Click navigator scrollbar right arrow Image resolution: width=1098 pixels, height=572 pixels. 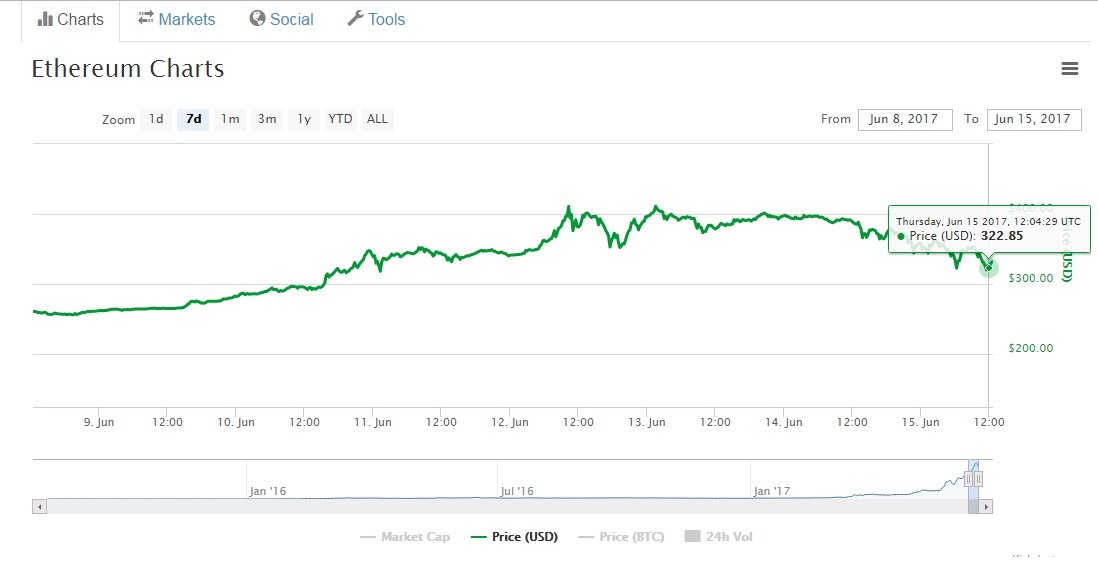986,507
